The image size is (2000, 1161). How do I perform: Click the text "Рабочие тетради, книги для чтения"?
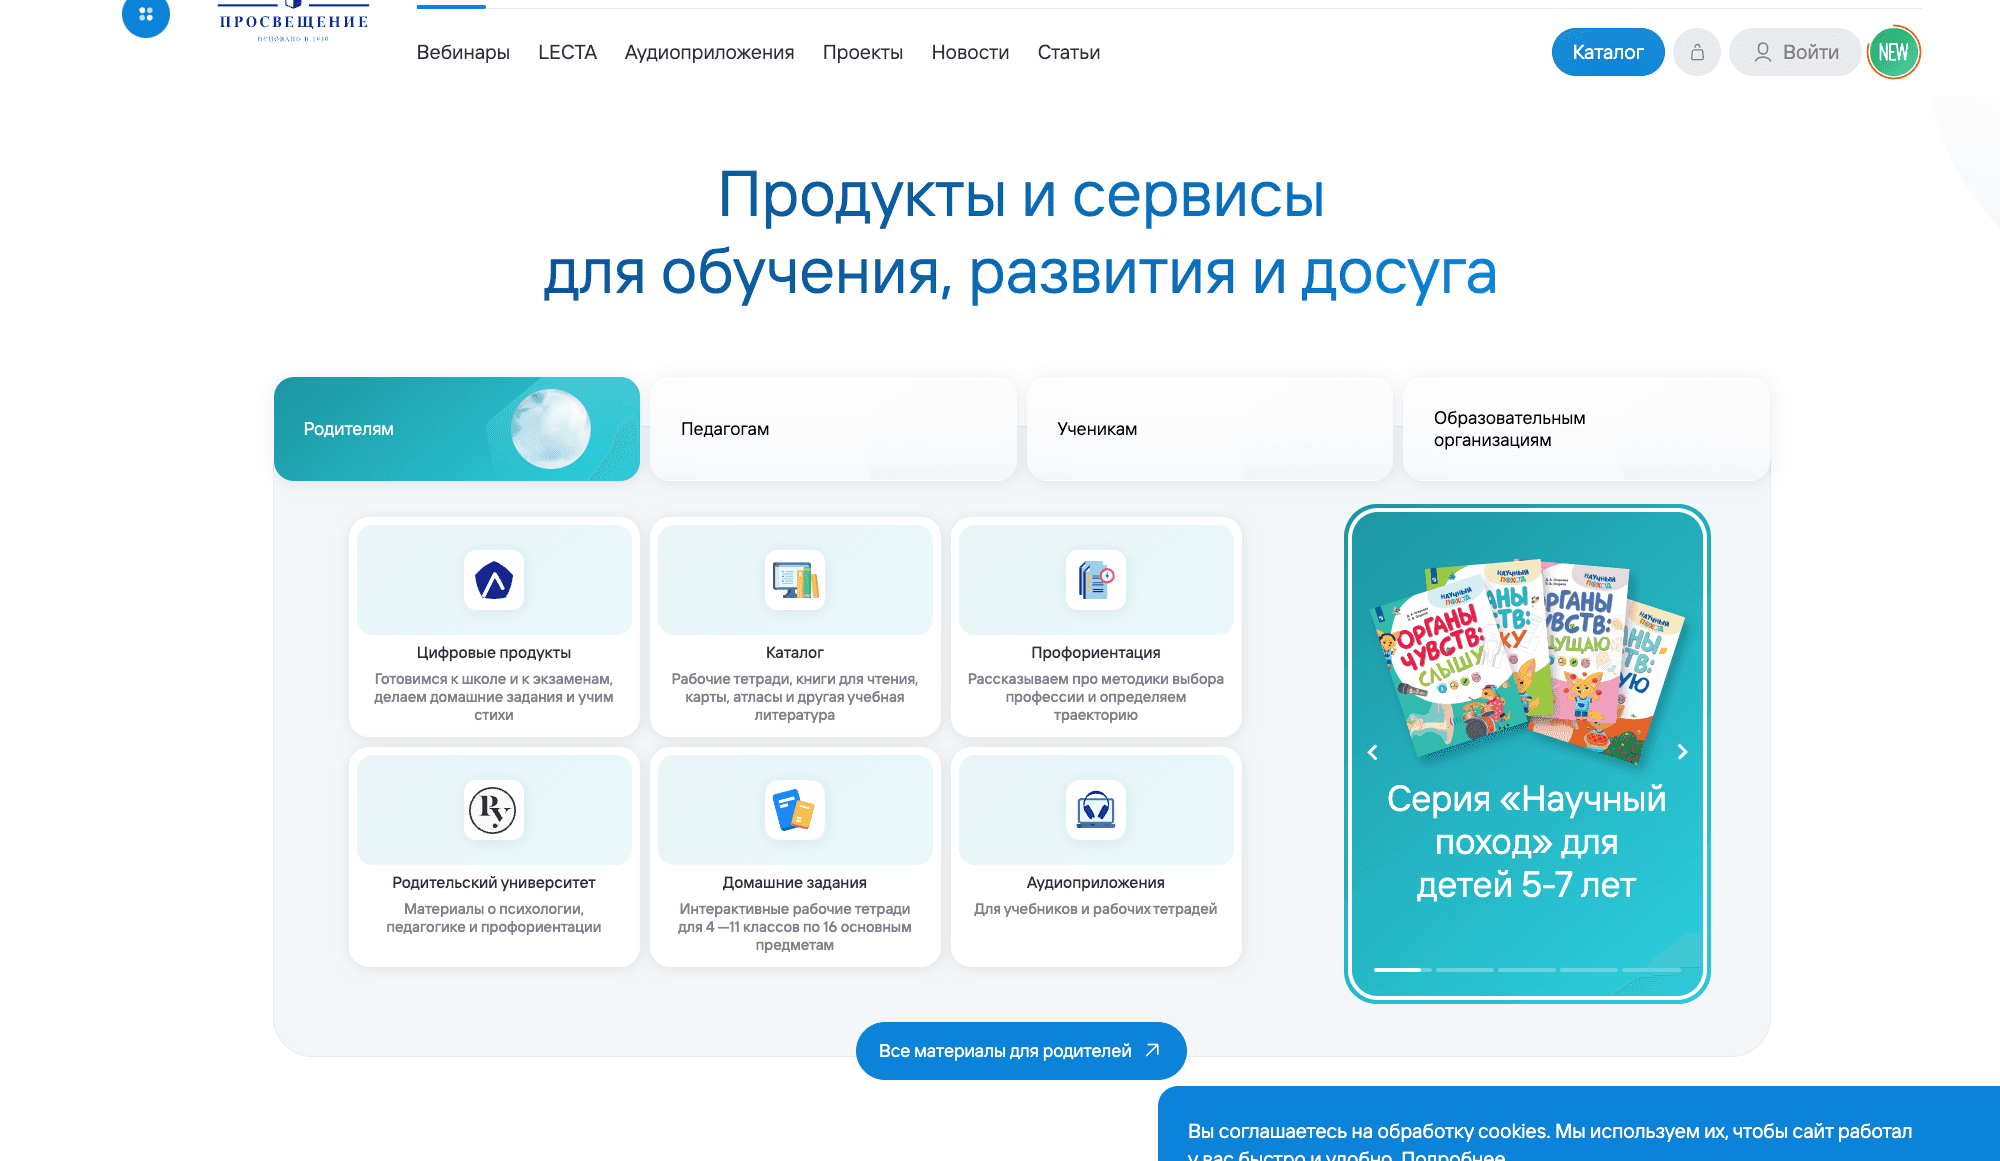(x=795, y=679)
